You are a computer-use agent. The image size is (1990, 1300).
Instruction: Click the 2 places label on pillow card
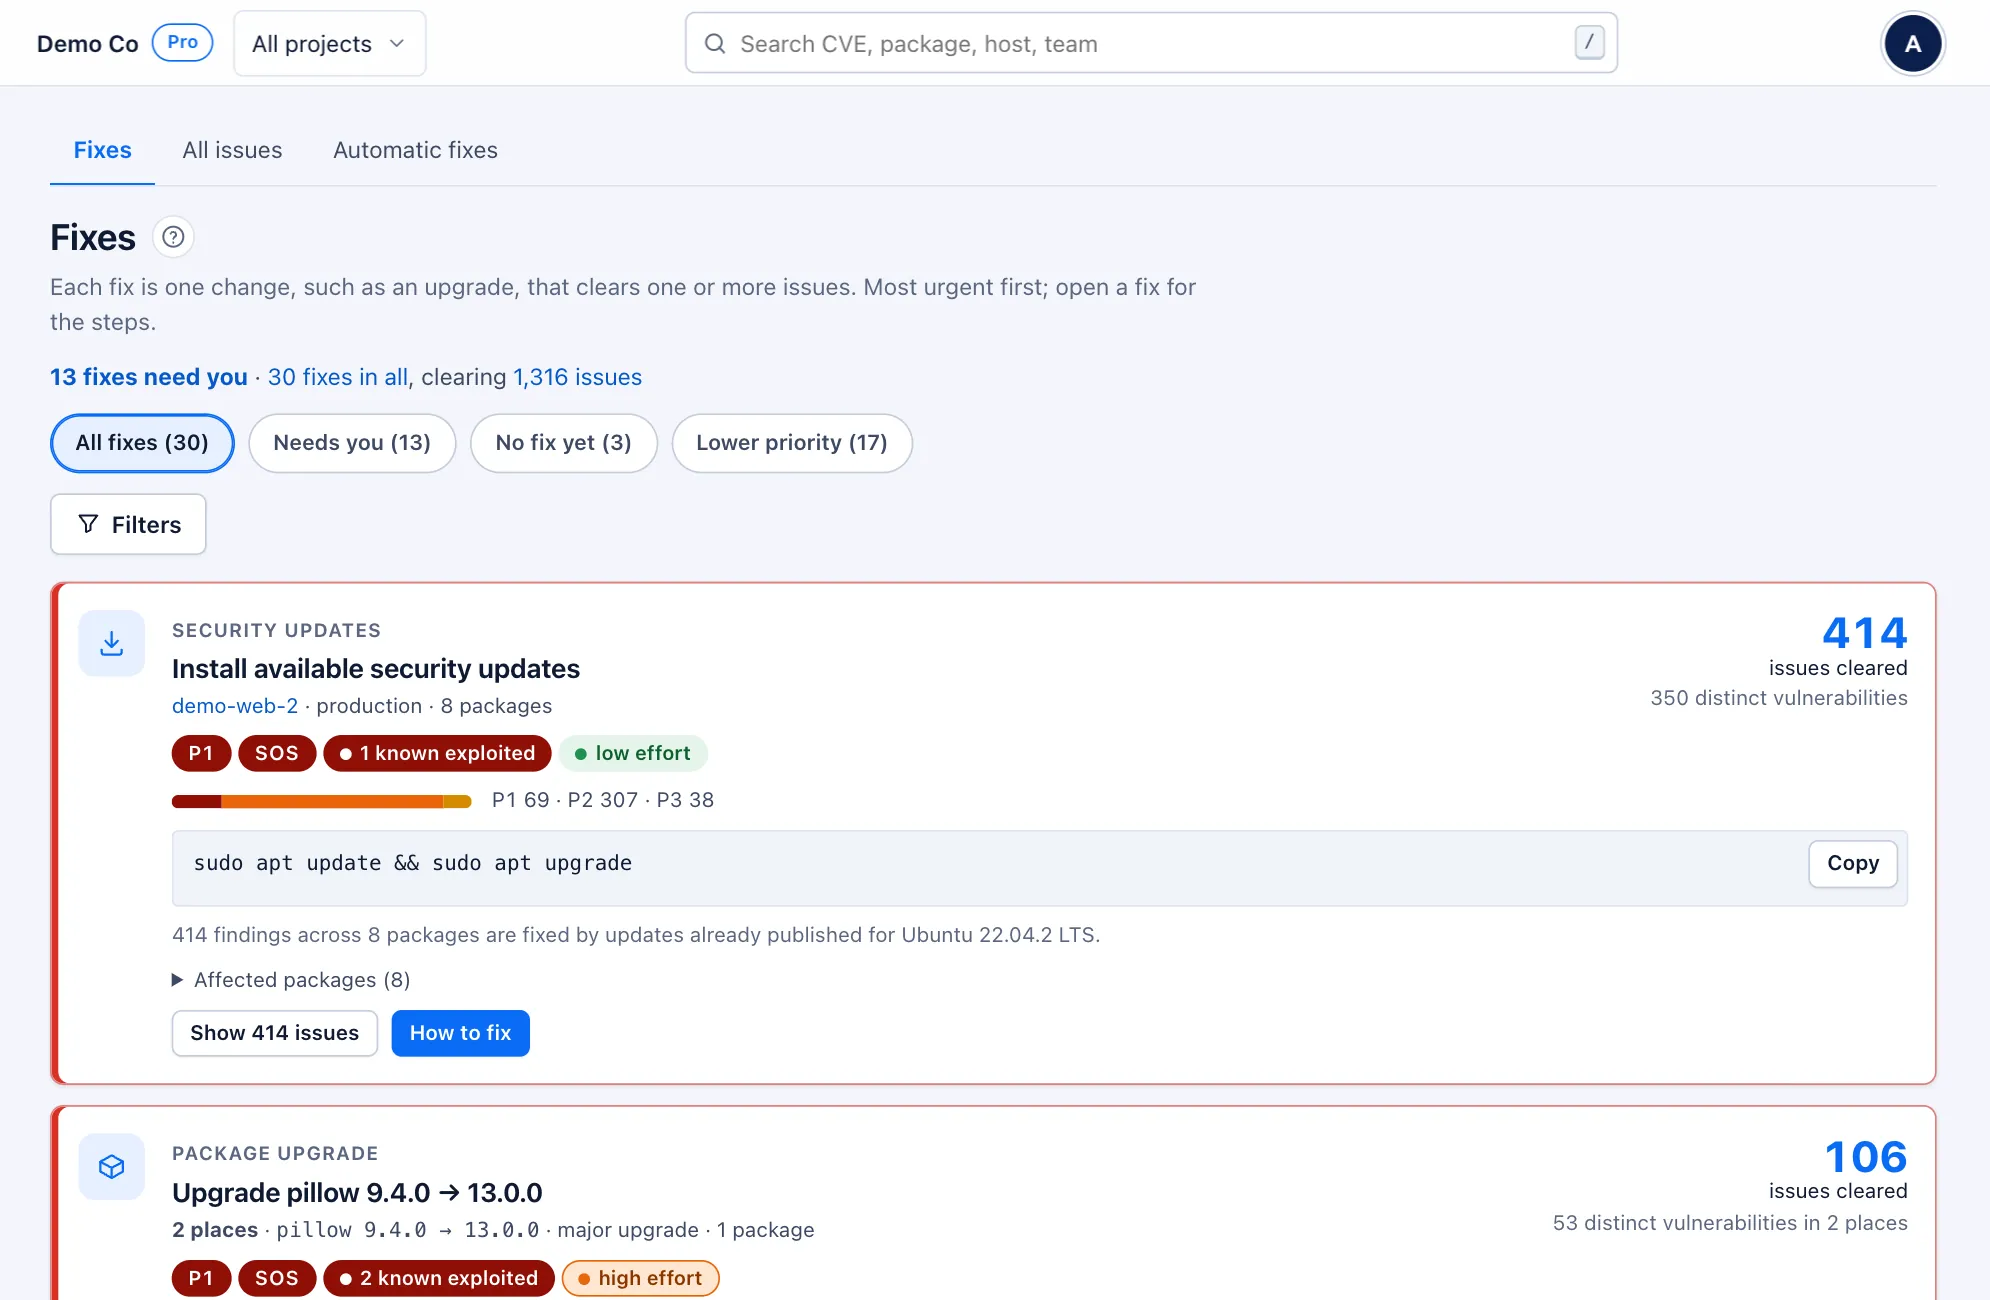[215, 1230]
